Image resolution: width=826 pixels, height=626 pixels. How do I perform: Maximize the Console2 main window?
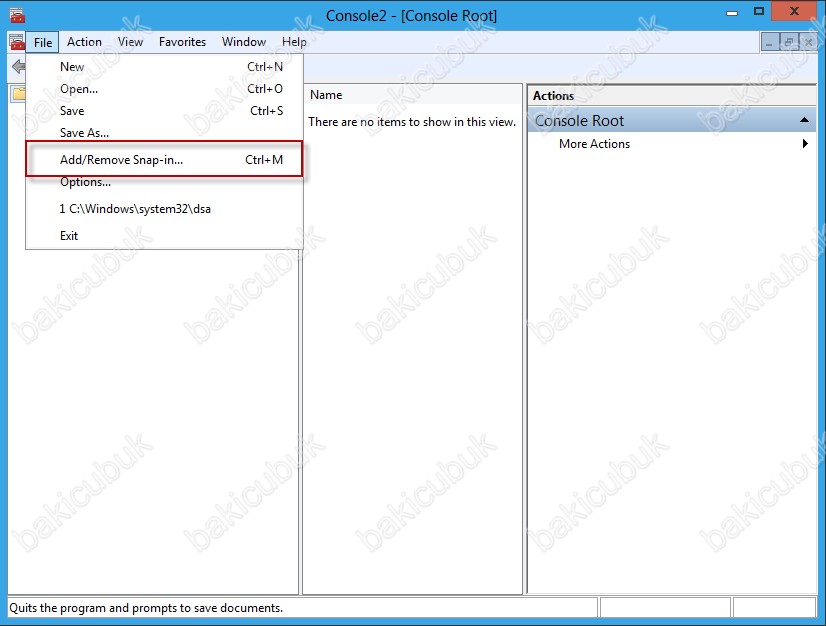[759, 12]
